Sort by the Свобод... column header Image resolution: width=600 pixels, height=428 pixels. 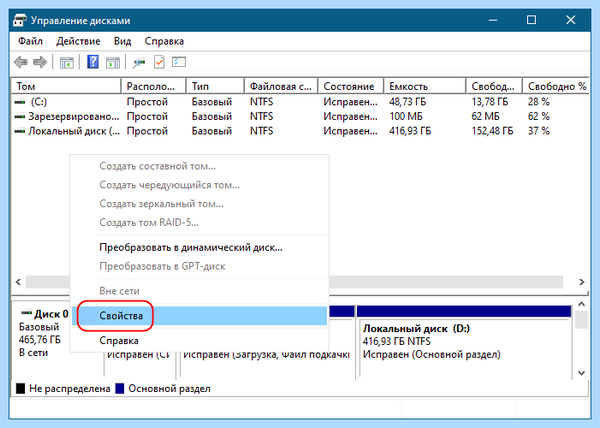494,86
